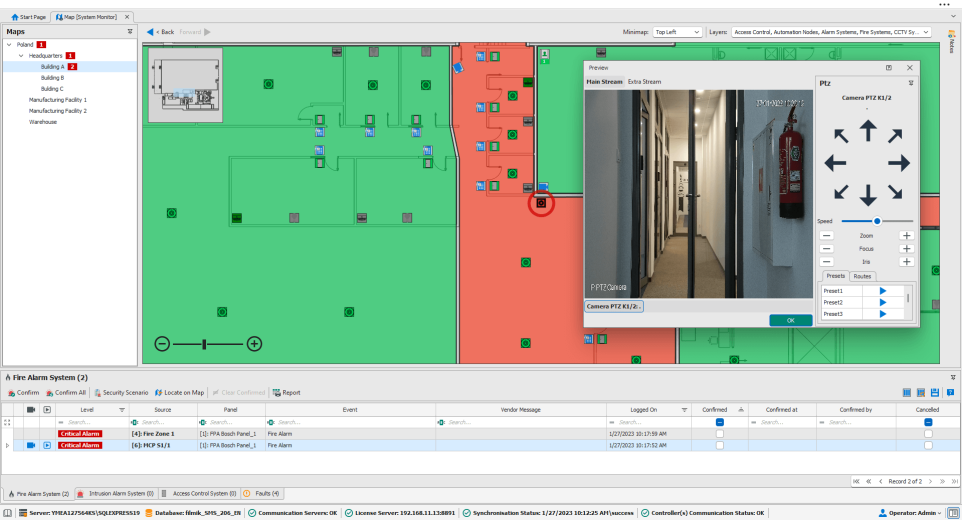Viewport: 962px width, 520px height.
Task: Click playback icon in MCP S1/1 row
Action: 47,445
